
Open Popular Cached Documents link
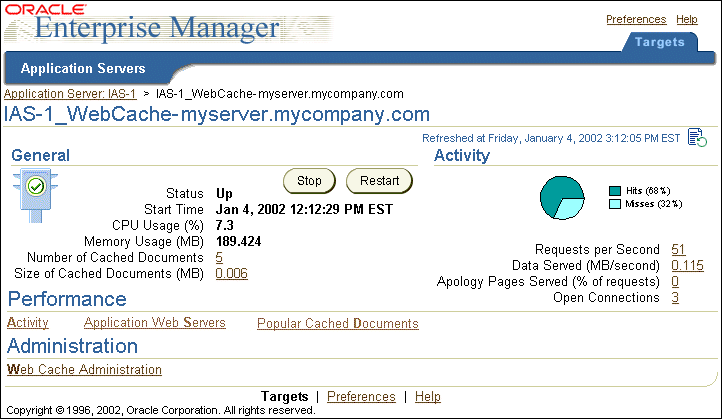(338, 324)
